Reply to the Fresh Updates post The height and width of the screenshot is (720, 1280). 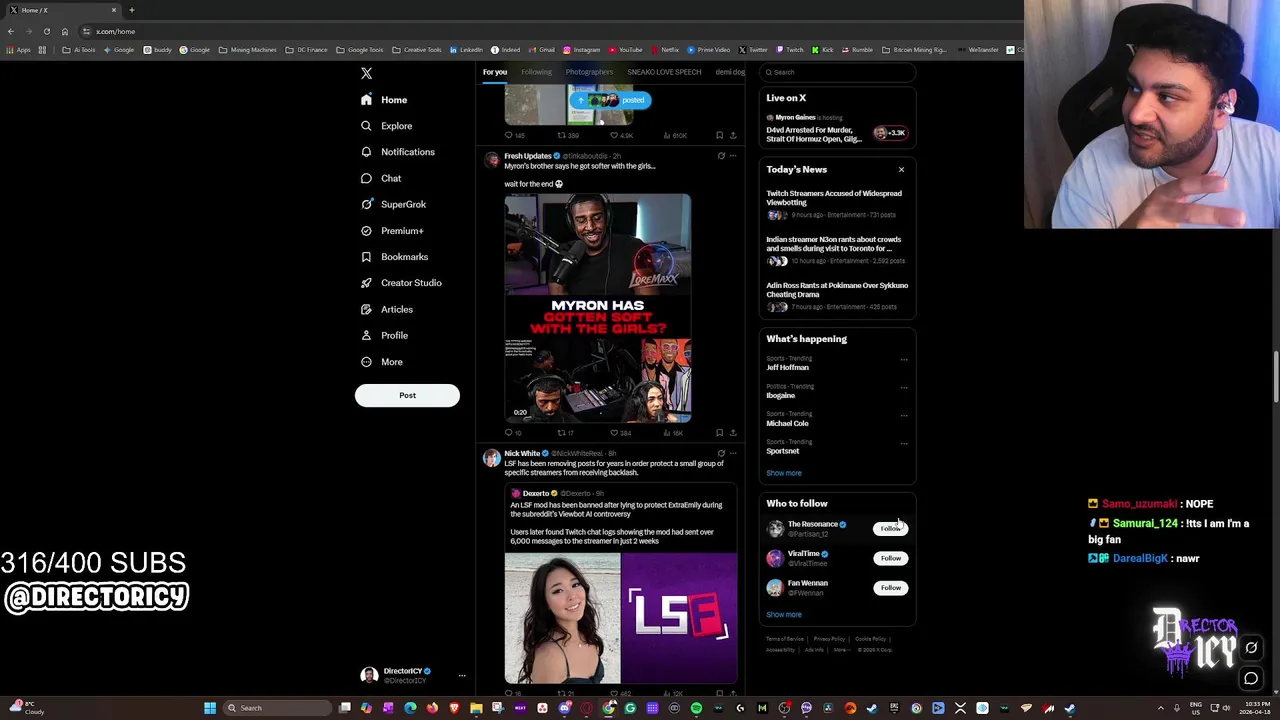[x=513, y=433]
